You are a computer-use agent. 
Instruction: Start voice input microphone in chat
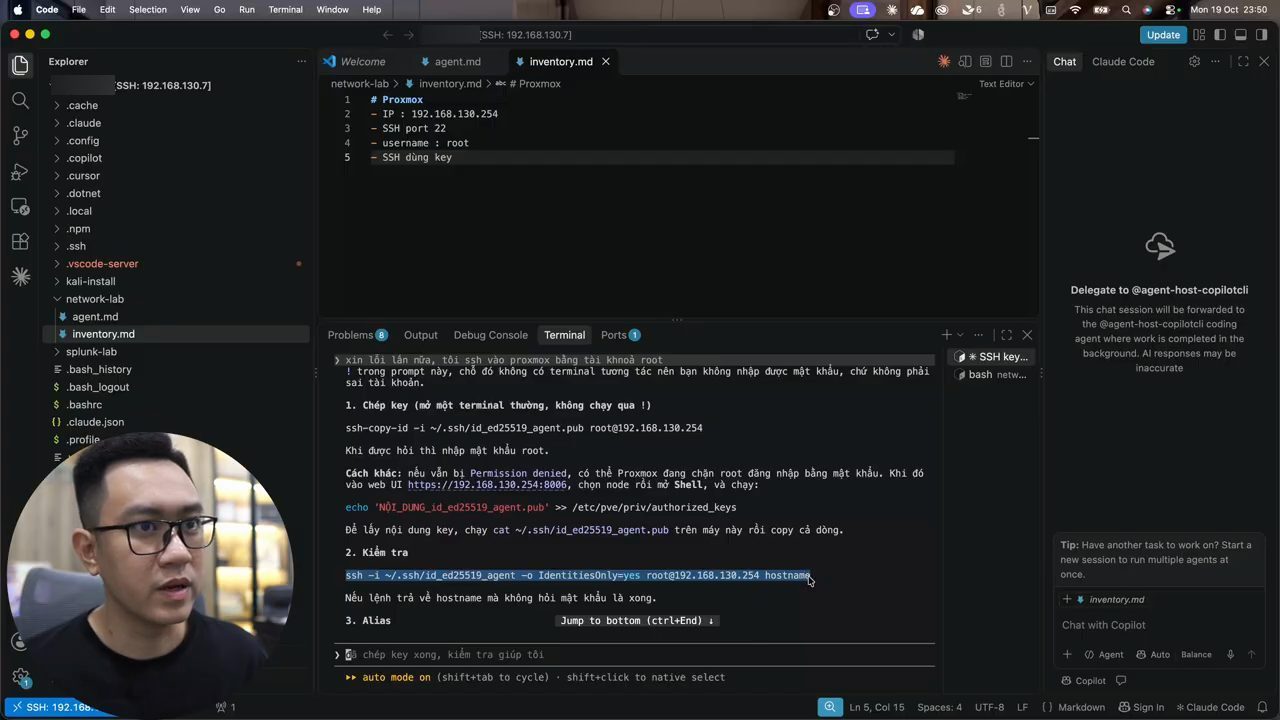(x=1231, y=655)
